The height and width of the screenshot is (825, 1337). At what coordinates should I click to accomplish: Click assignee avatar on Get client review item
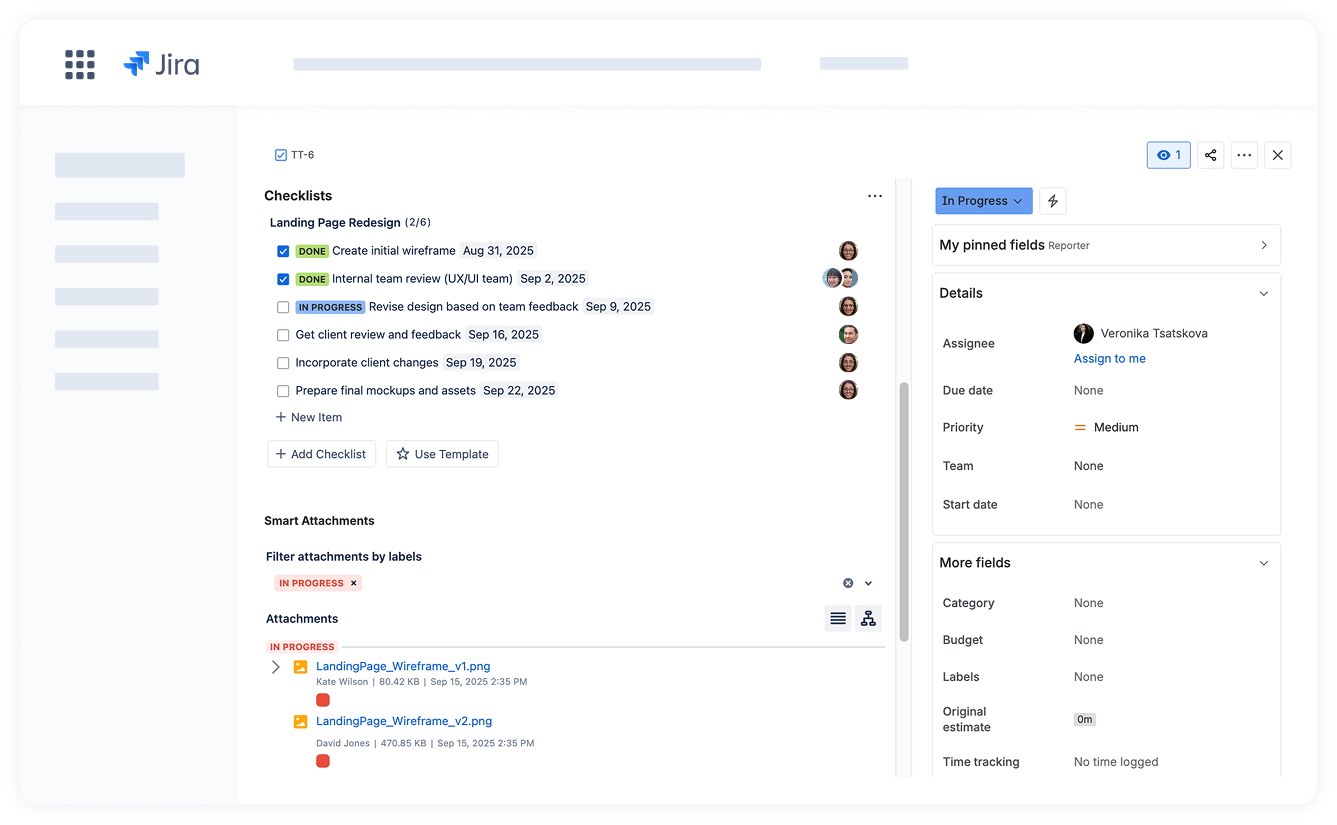pyautogui.click(x=848, y=335)
